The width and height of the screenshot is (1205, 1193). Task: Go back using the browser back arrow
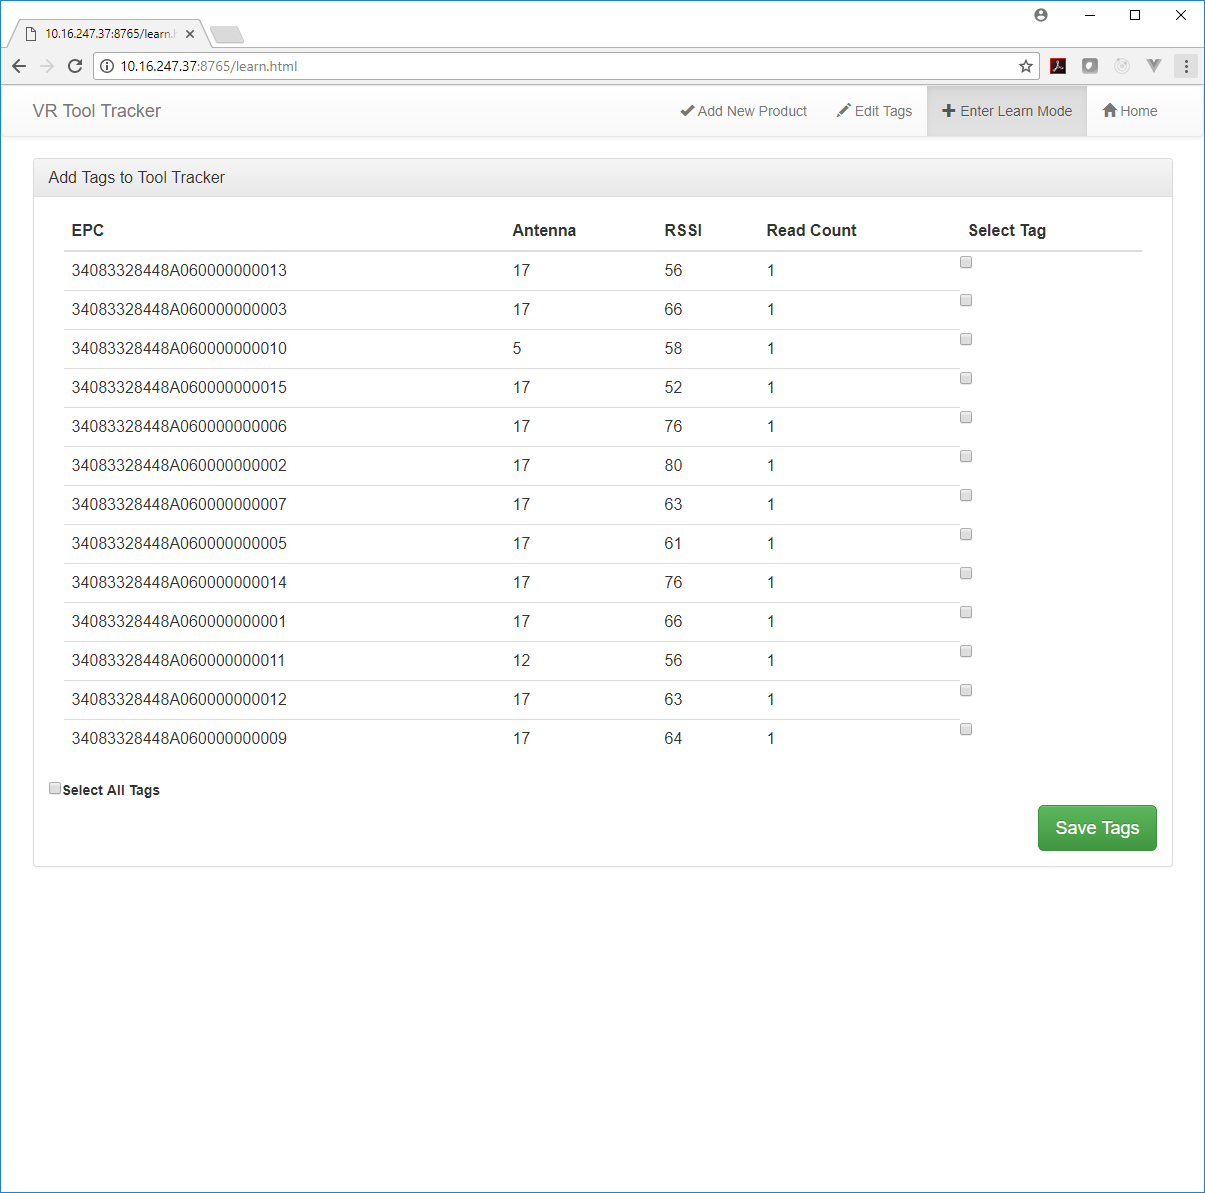pyautogui.click(x=19, y=66)
